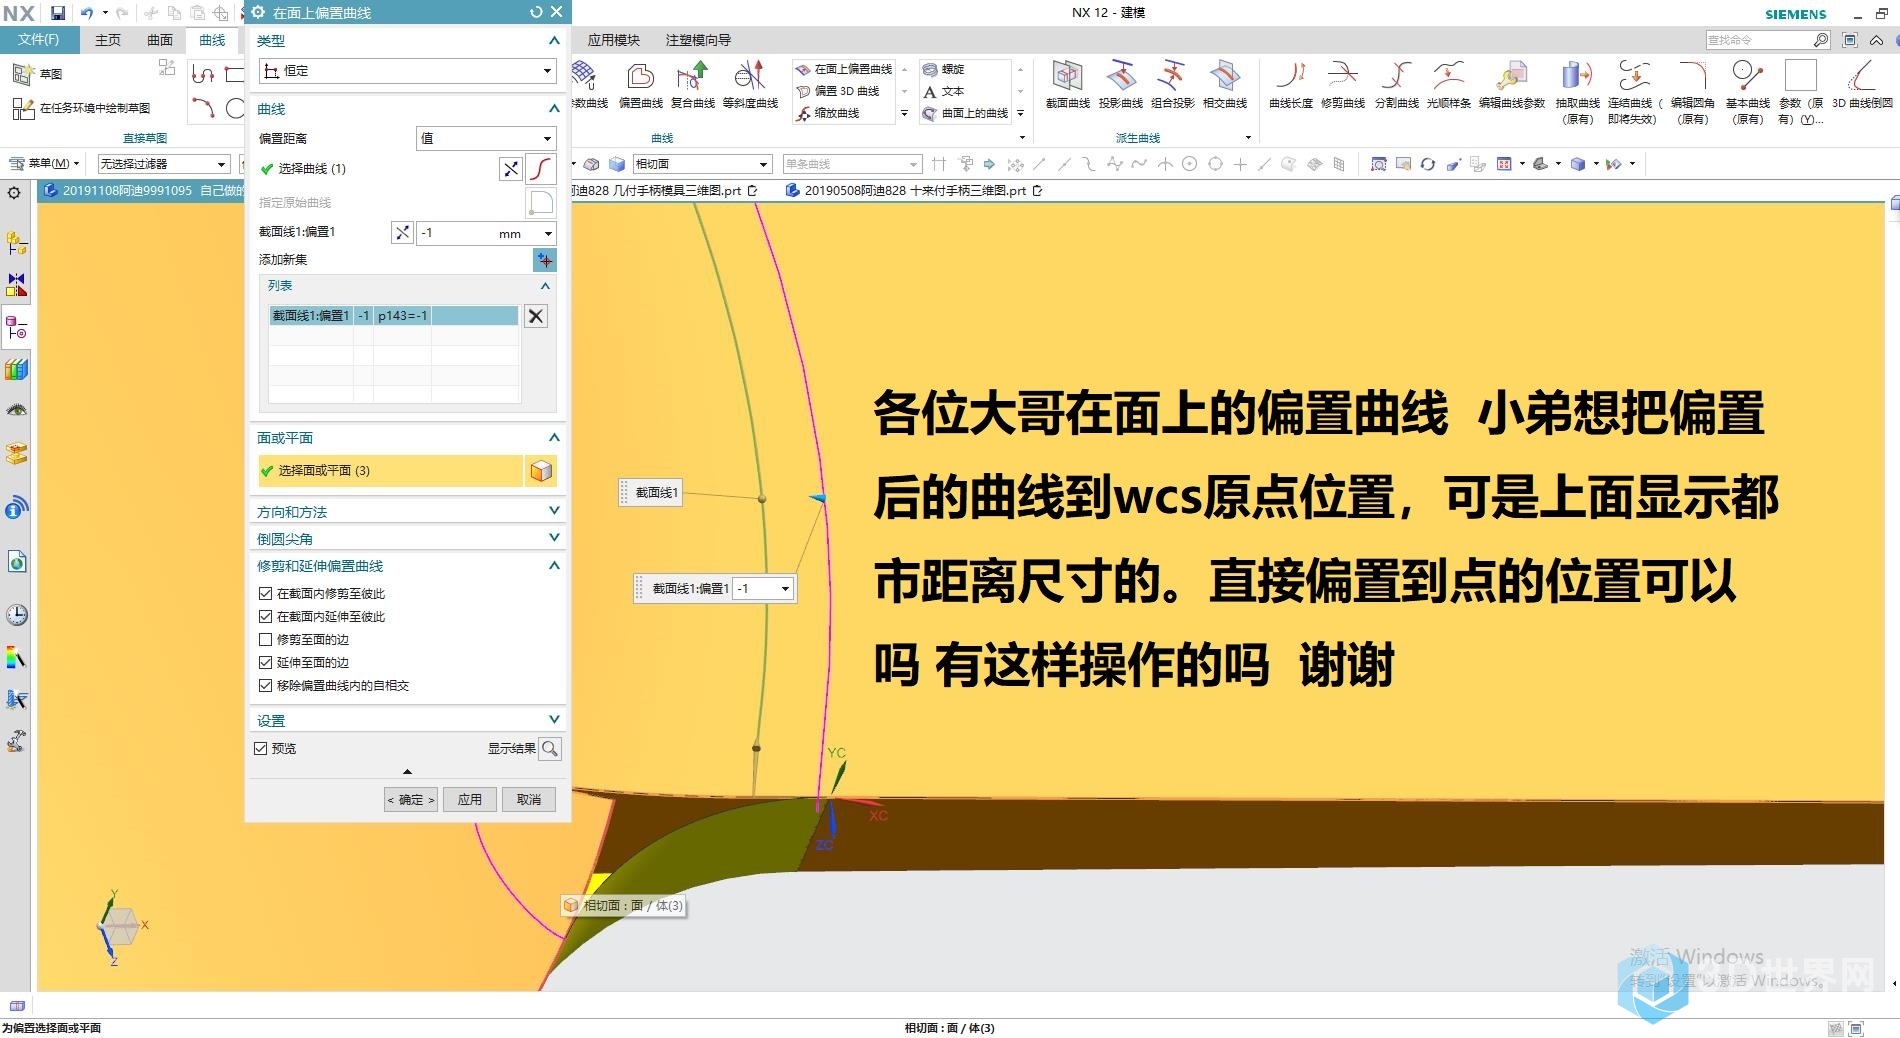The height and width of the screenshot is (1038, 1900).
Task: Click the 截面曲线 (Section Curve) ribbon icon
Action: click(x=1067, y=78)
